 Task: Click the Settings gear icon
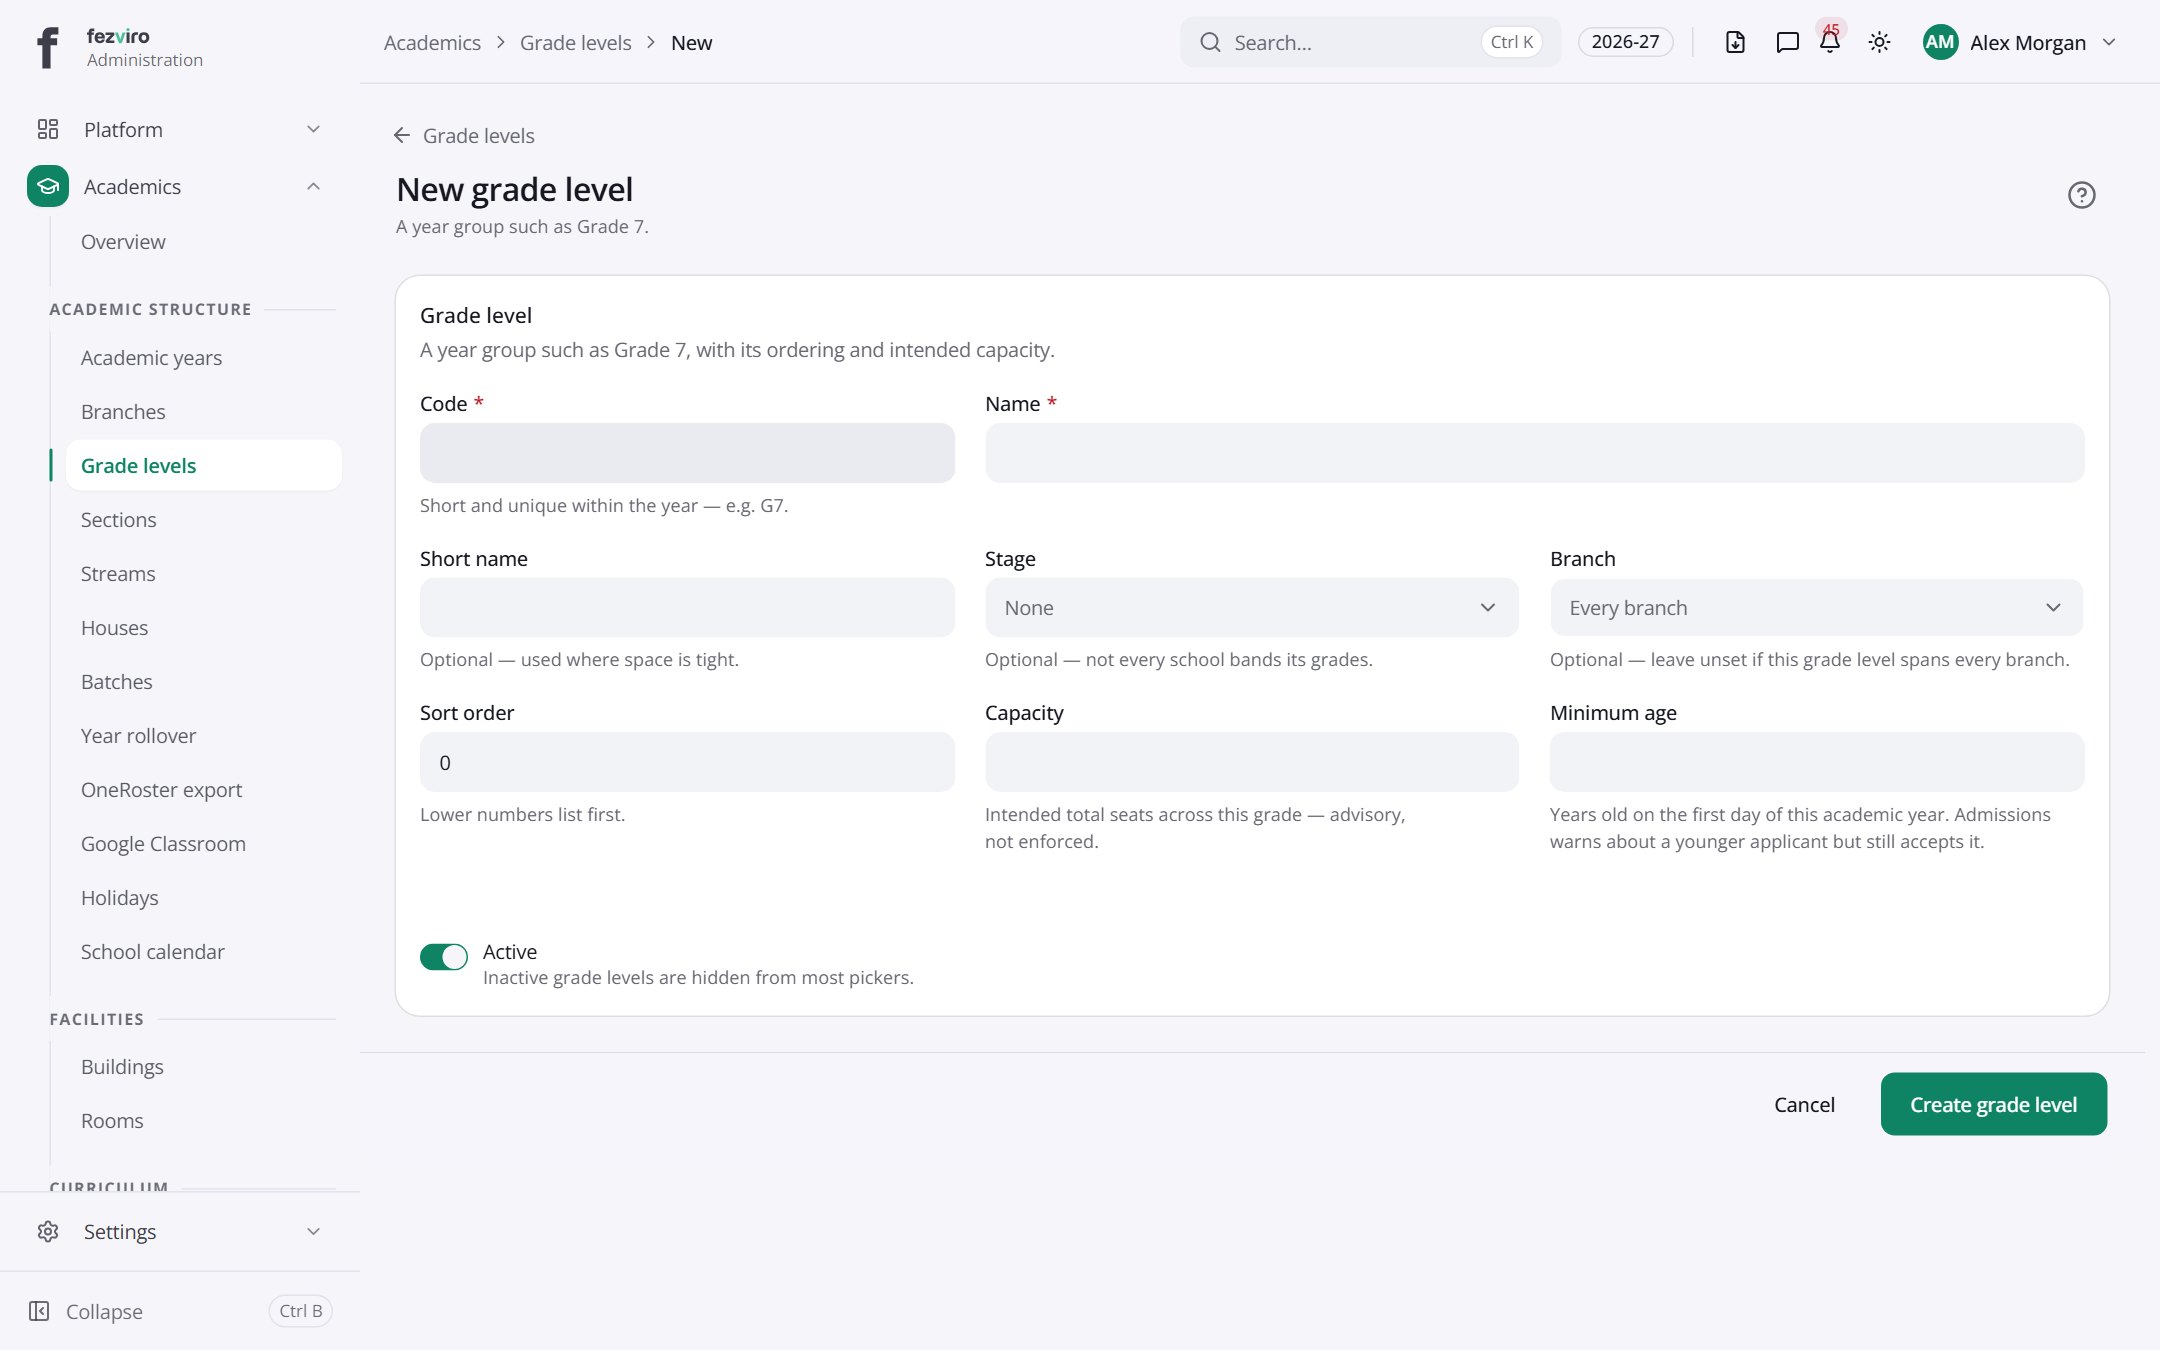(48, 1231)
